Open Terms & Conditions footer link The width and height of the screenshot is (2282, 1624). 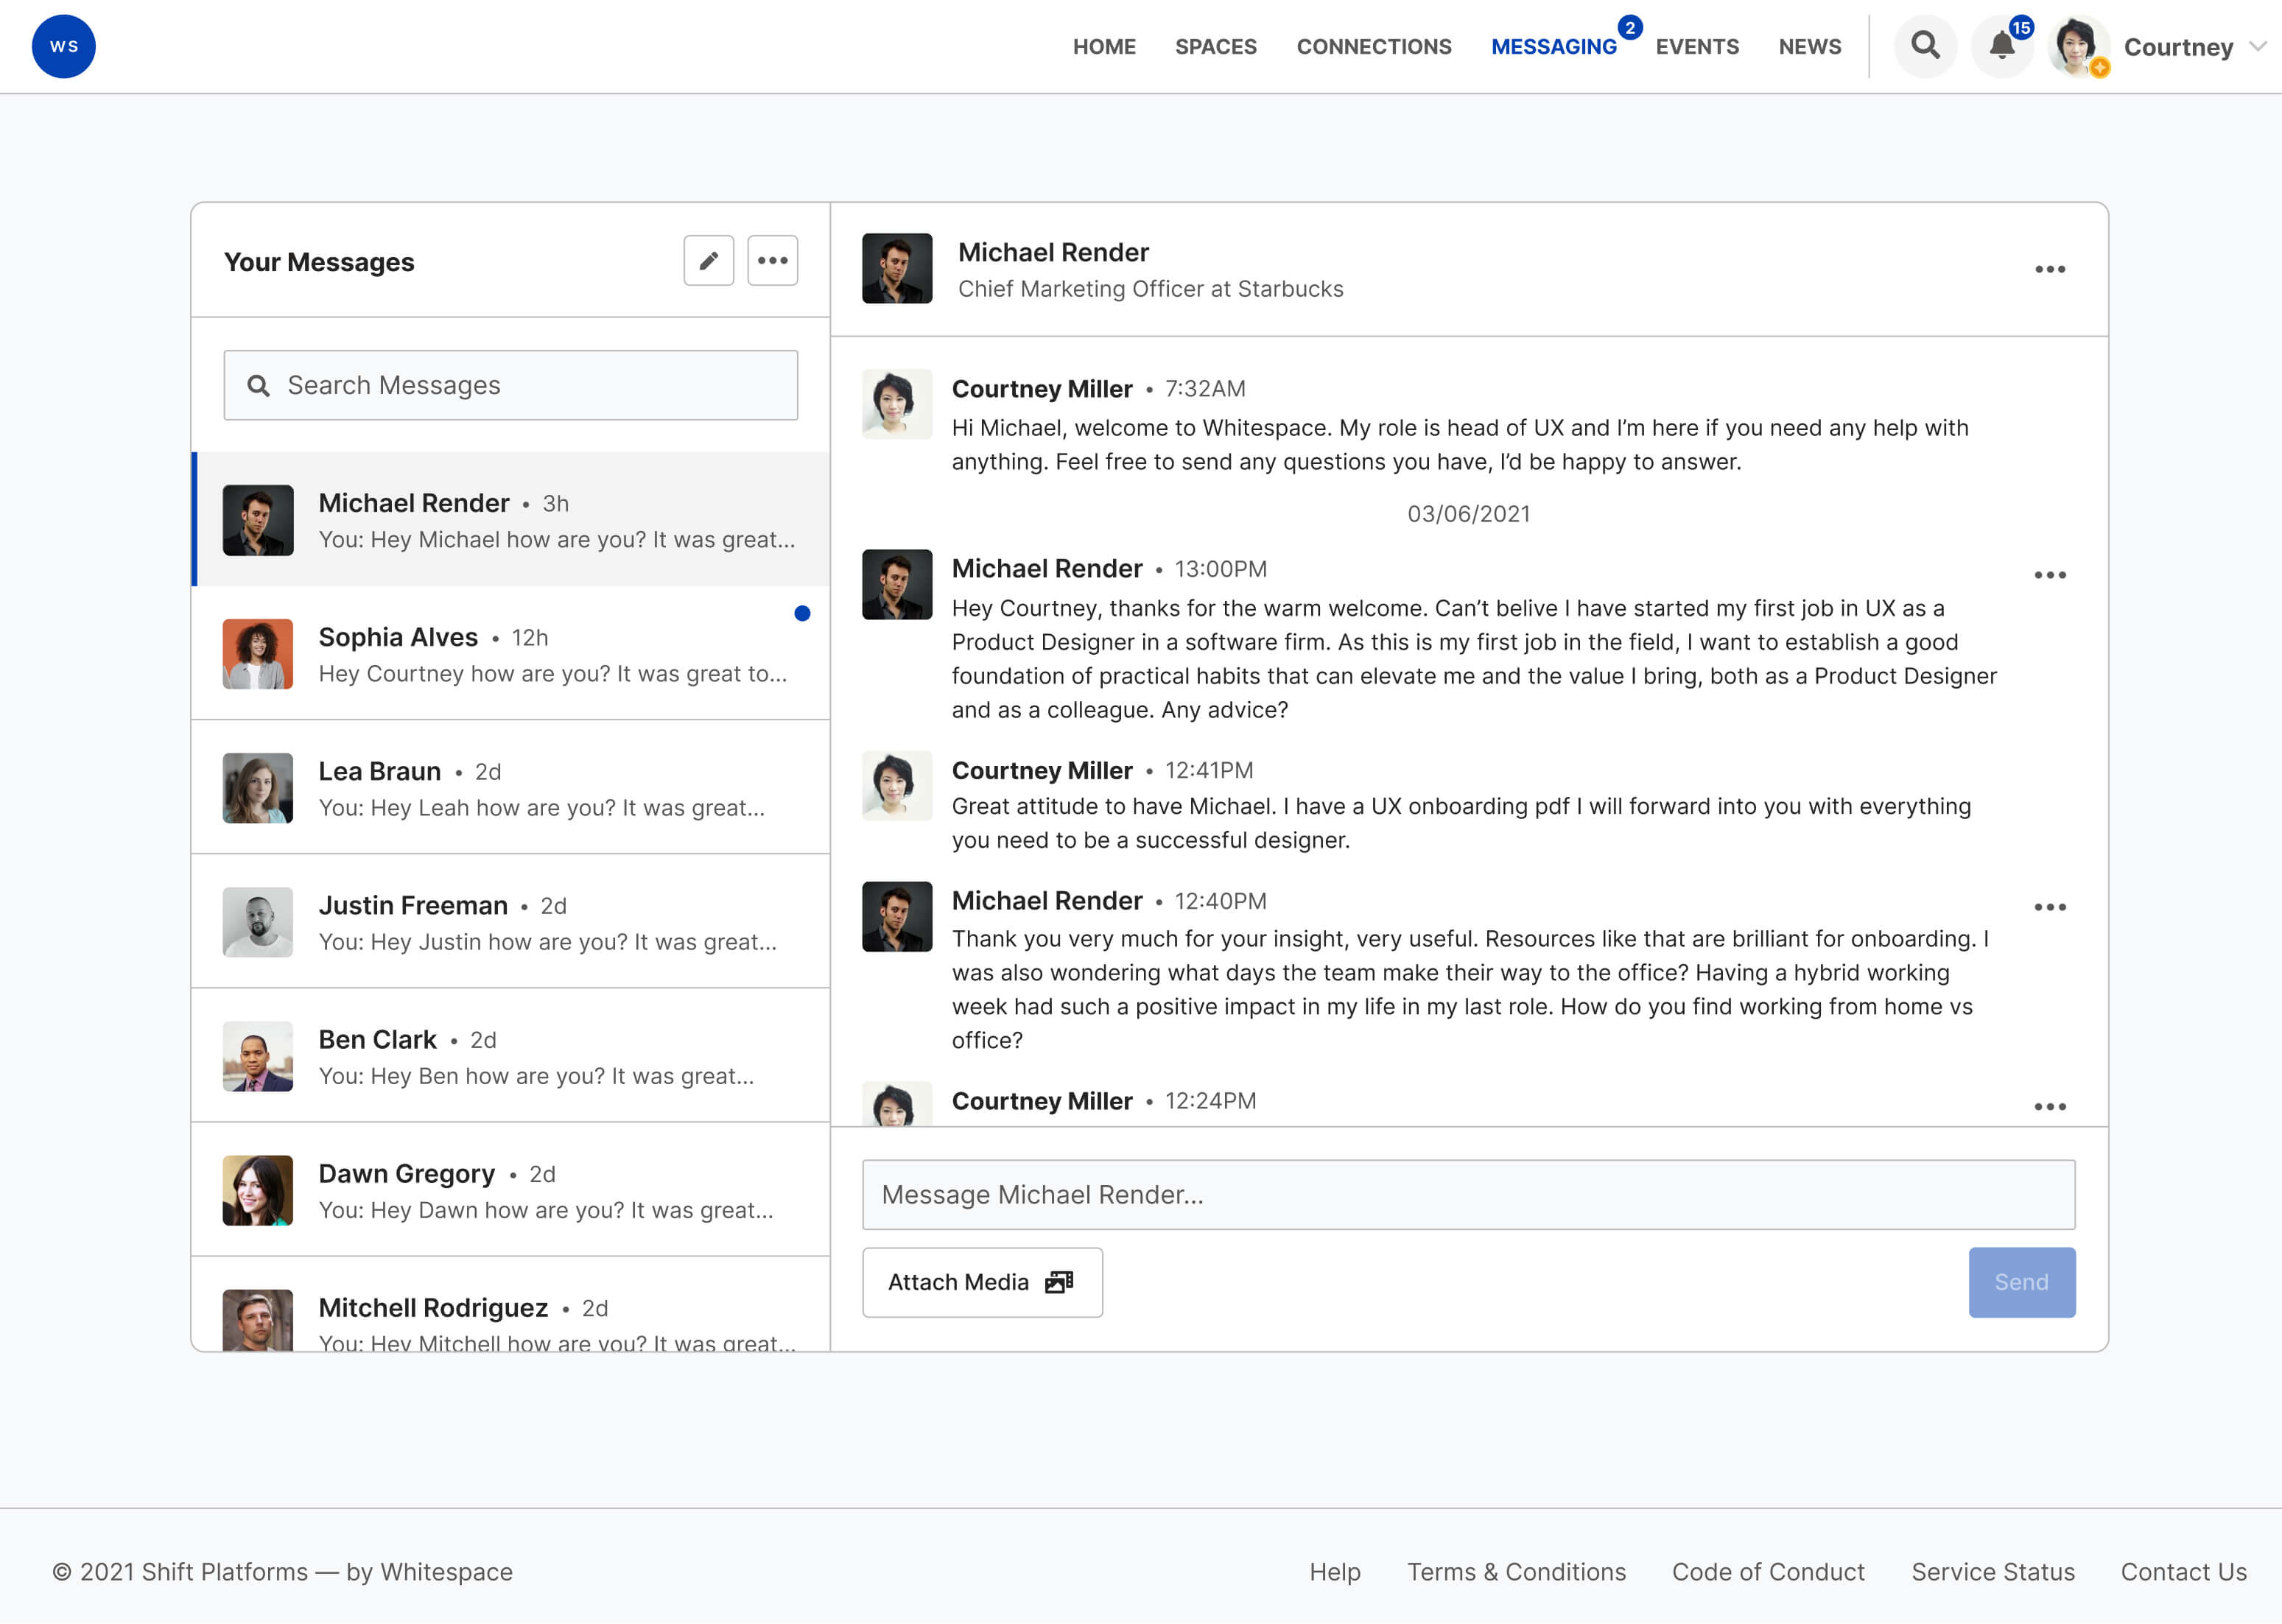[x=1516, y=1571]
